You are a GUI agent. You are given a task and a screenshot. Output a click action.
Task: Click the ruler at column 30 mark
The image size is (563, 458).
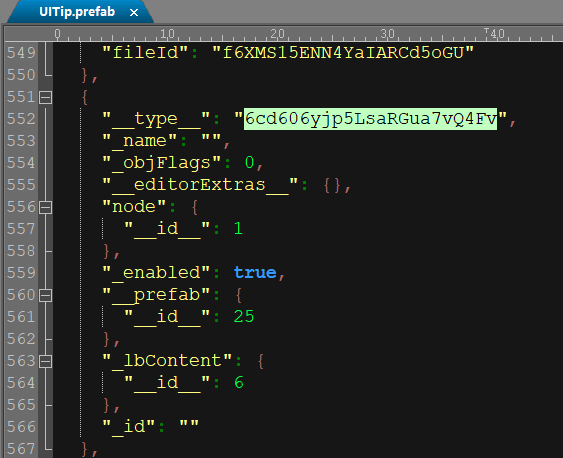tap(387, 34)
